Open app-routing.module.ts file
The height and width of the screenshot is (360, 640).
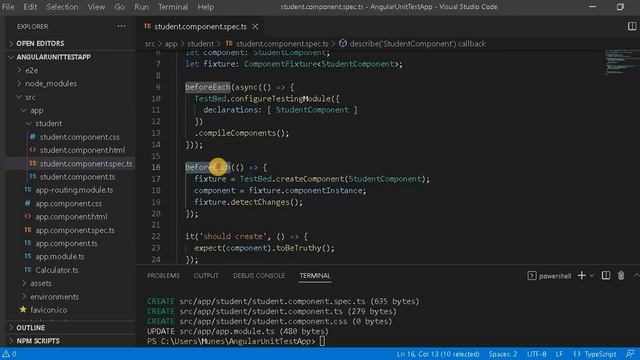[74, 190]
